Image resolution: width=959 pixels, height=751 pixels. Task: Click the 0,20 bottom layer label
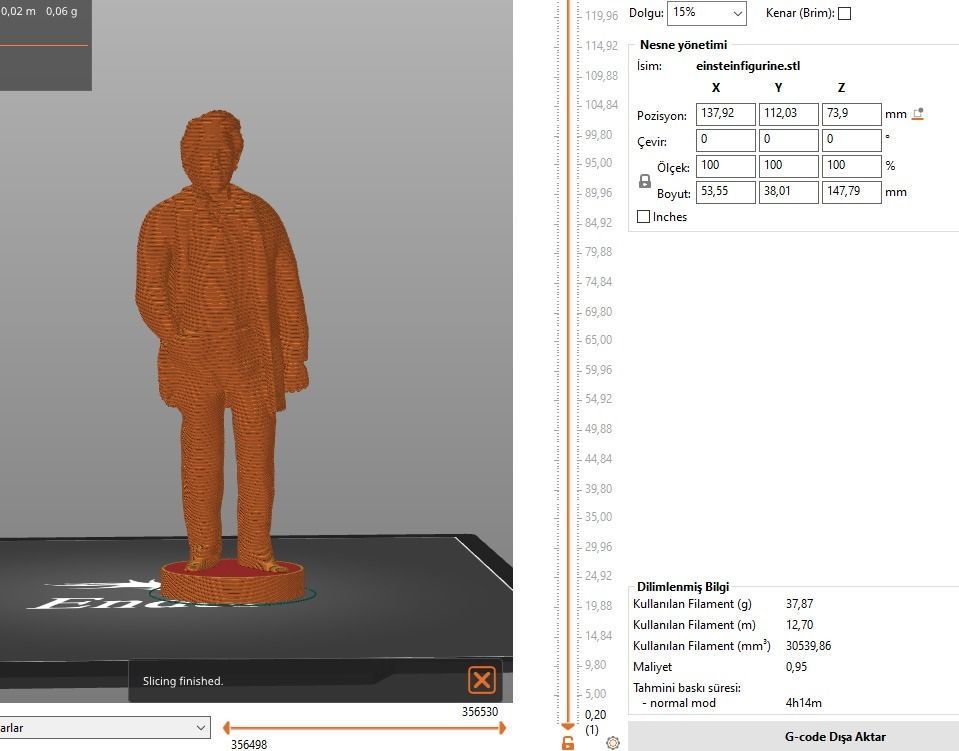click(596, 714)
